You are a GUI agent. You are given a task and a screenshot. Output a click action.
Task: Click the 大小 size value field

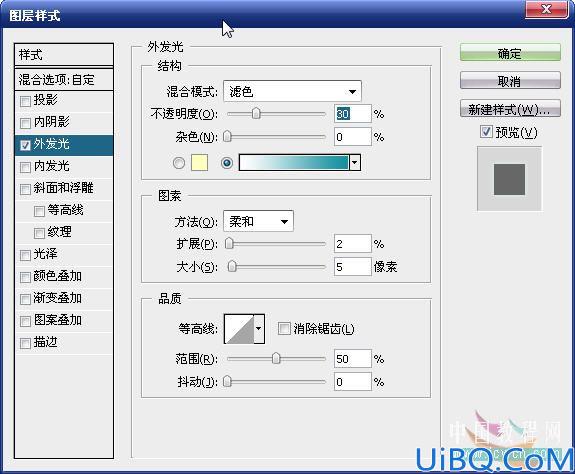352,267
